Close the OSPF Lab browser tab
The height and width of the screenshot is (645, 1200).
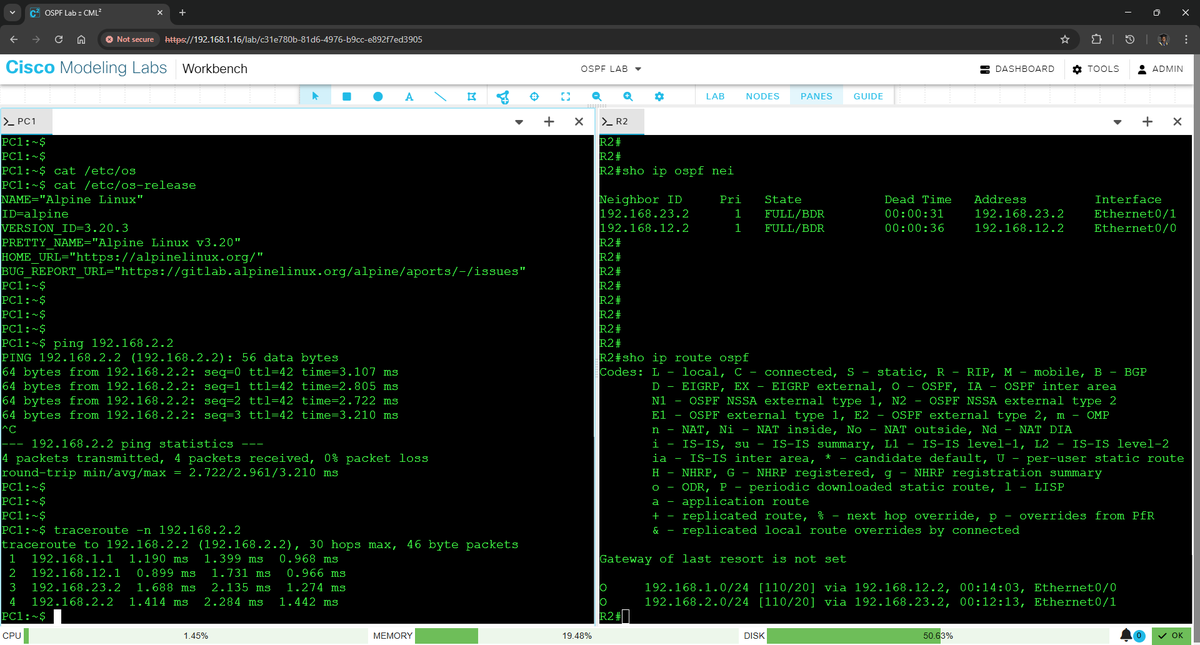159,12
